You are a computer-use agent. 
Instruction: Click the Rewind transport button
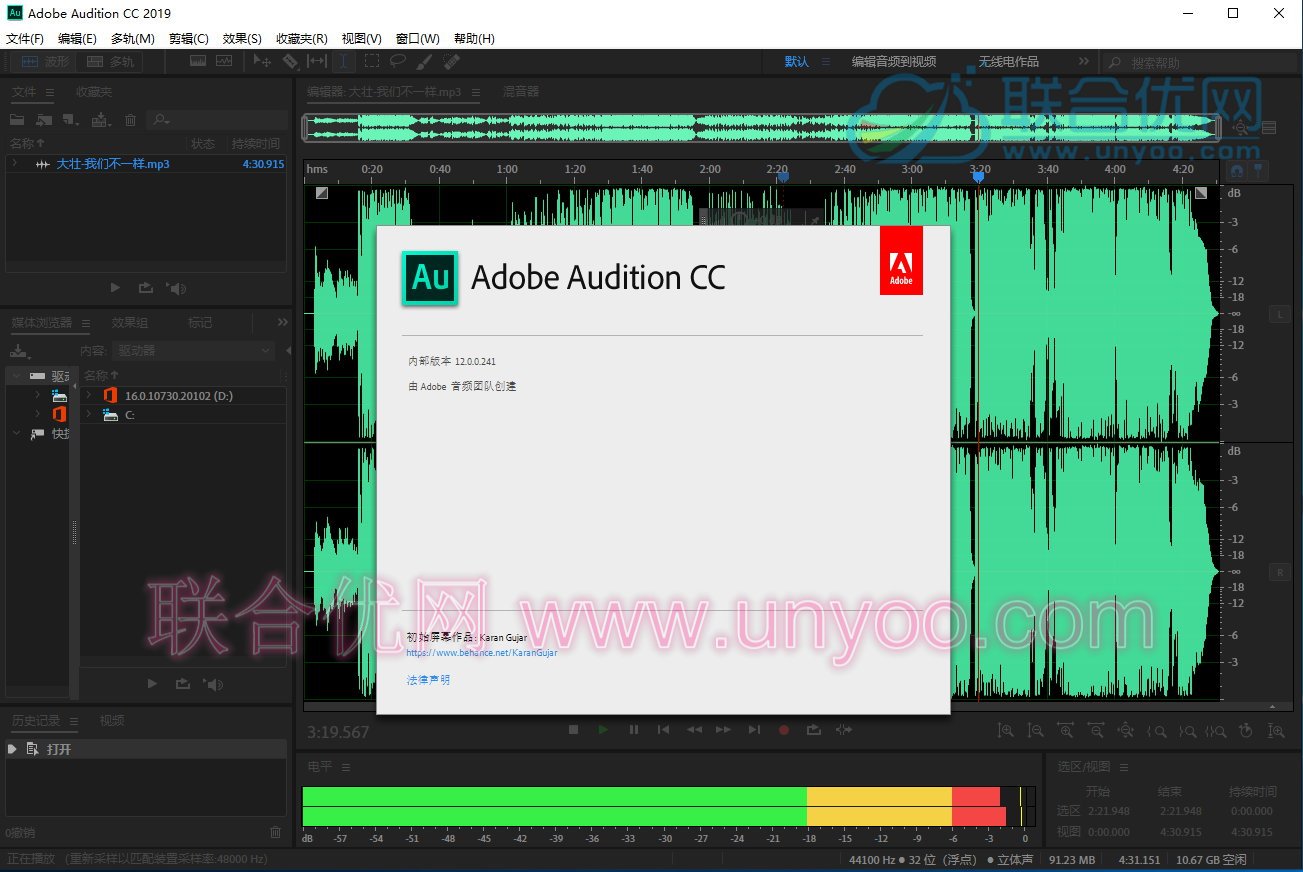[x=693, y=730]
